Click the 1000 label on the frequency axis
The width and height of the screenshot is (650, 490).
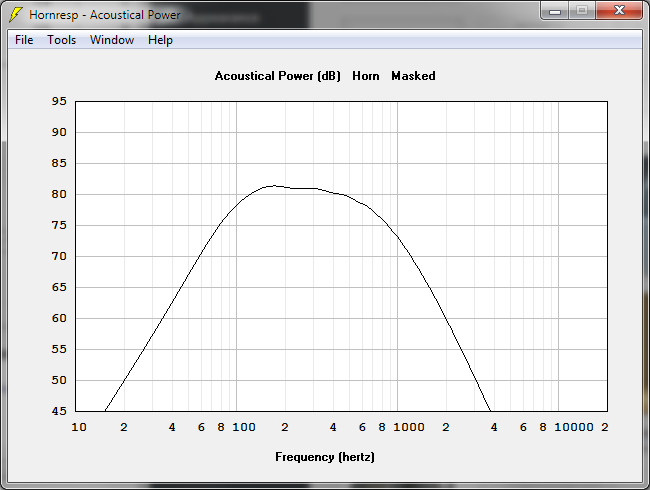click(408, 428)
